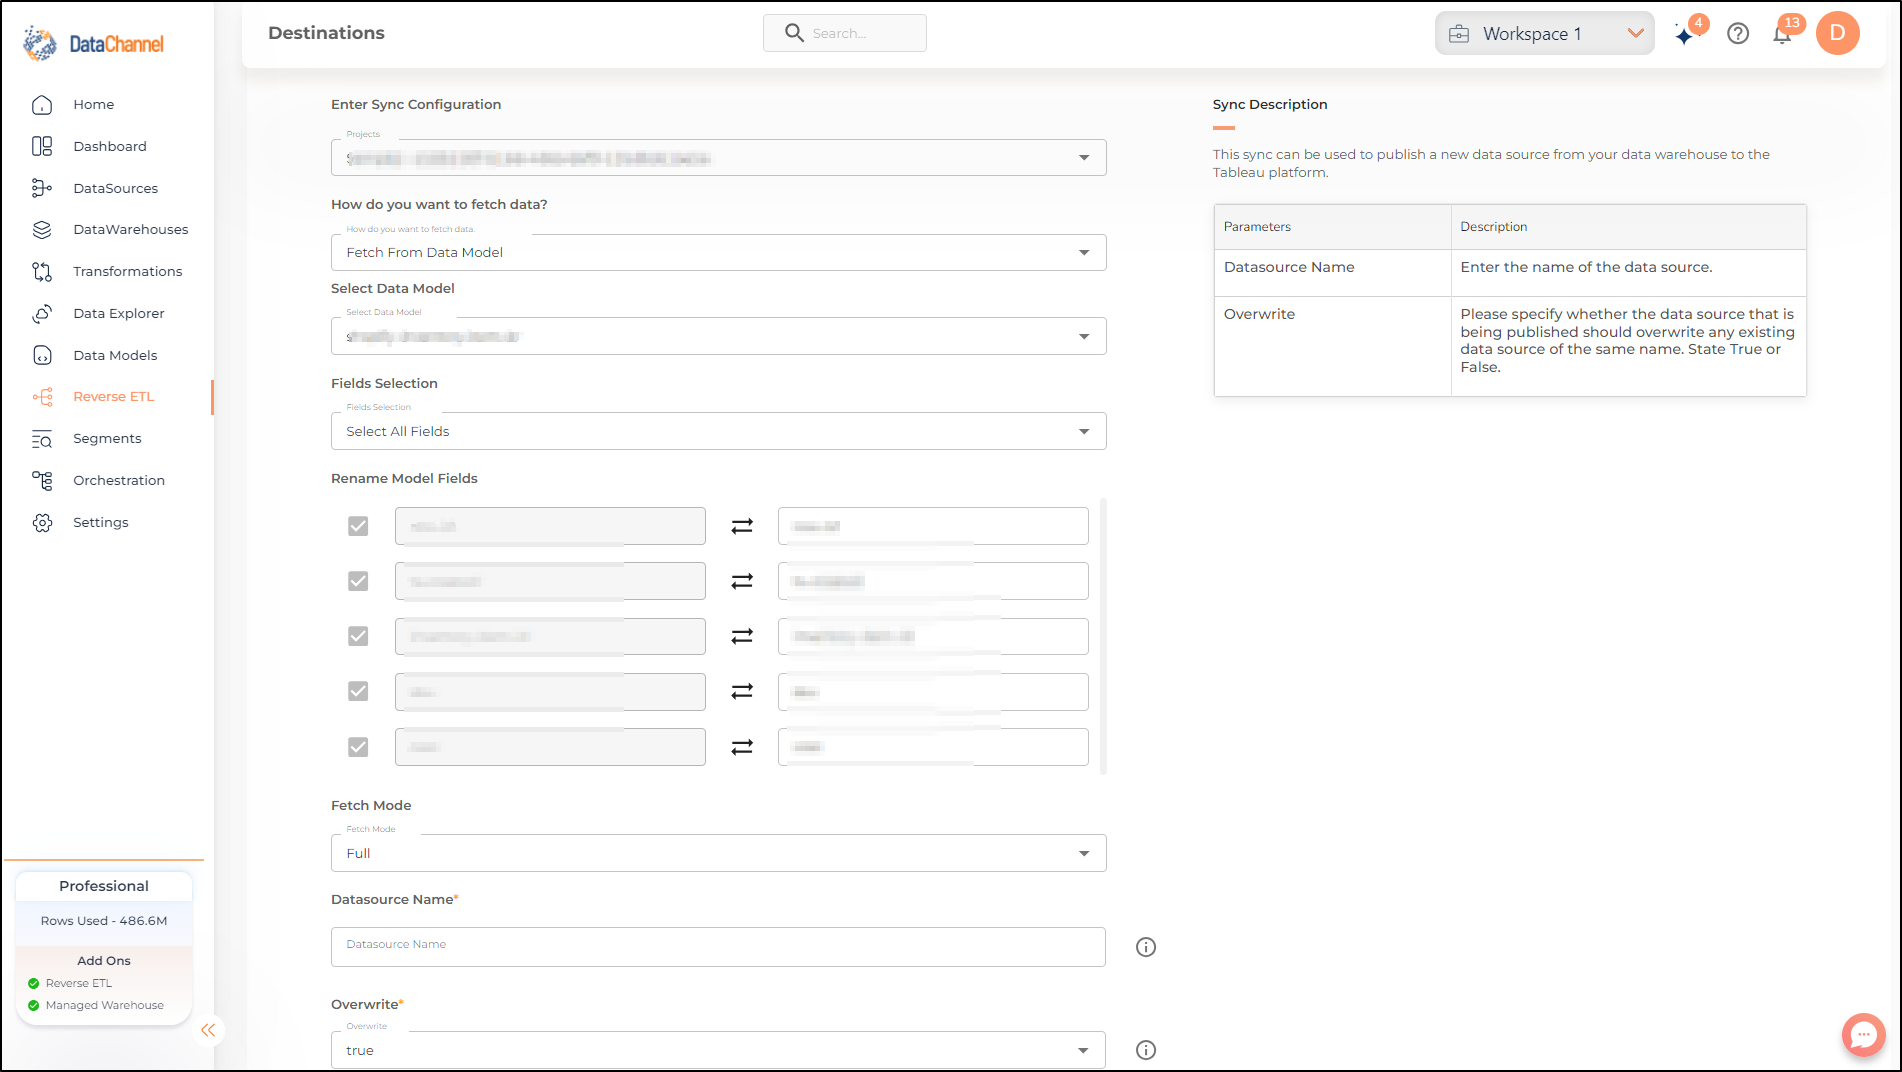The image size is (1902, 1072).
Task: Click swap arrows icon in third field row
Action: tap(742, 636)
